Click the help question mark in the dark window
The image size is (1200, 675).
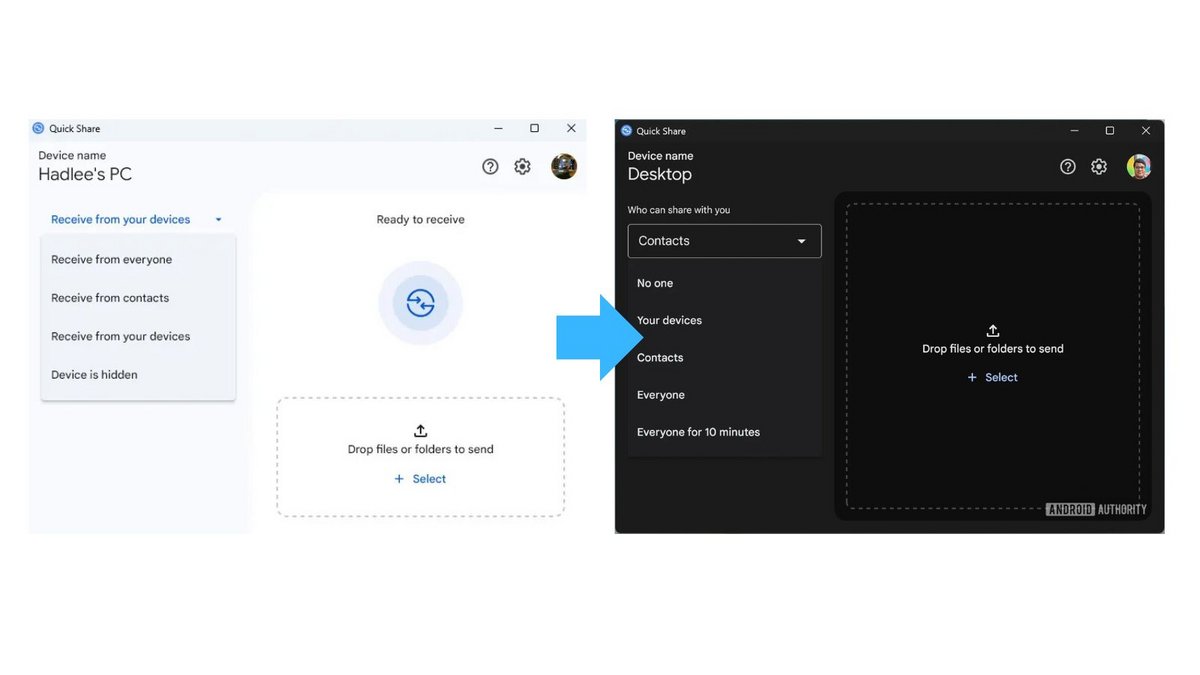pyautogui.click(x=1067, y=166)
